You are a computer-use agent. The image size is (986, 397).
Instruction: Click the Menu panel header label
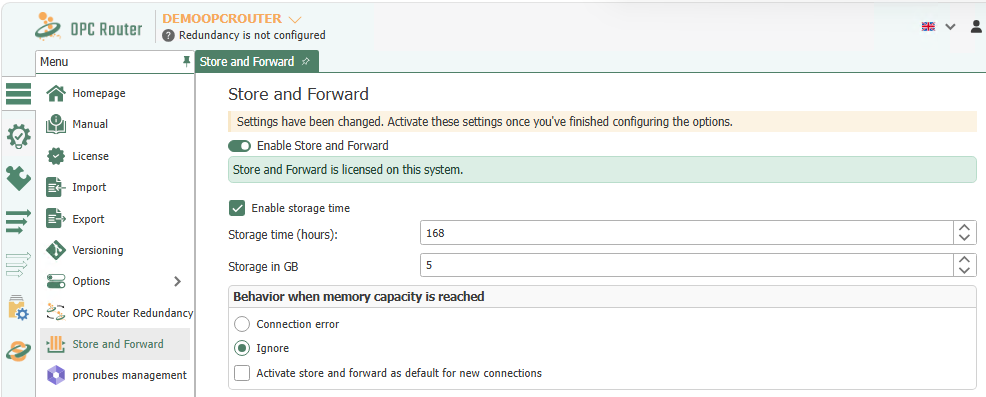point(54,62)
